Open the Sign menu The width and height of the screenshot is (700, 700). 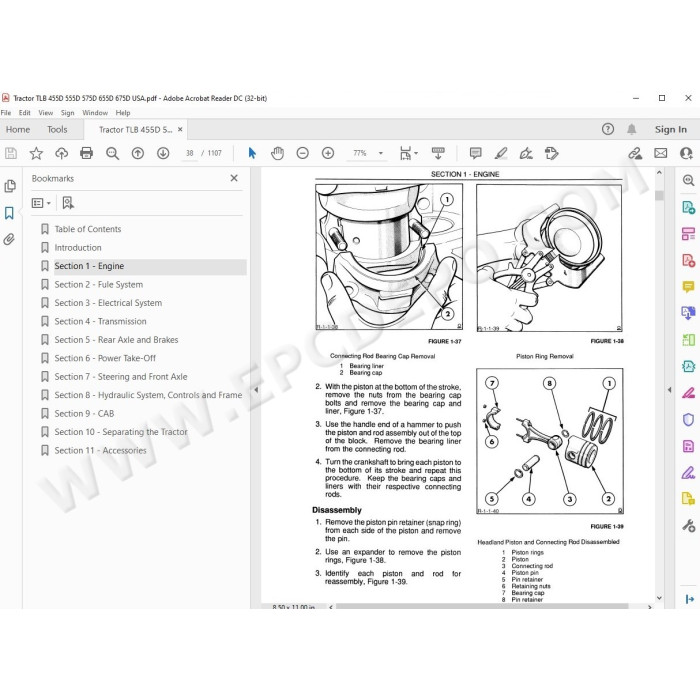coord(67,113)
